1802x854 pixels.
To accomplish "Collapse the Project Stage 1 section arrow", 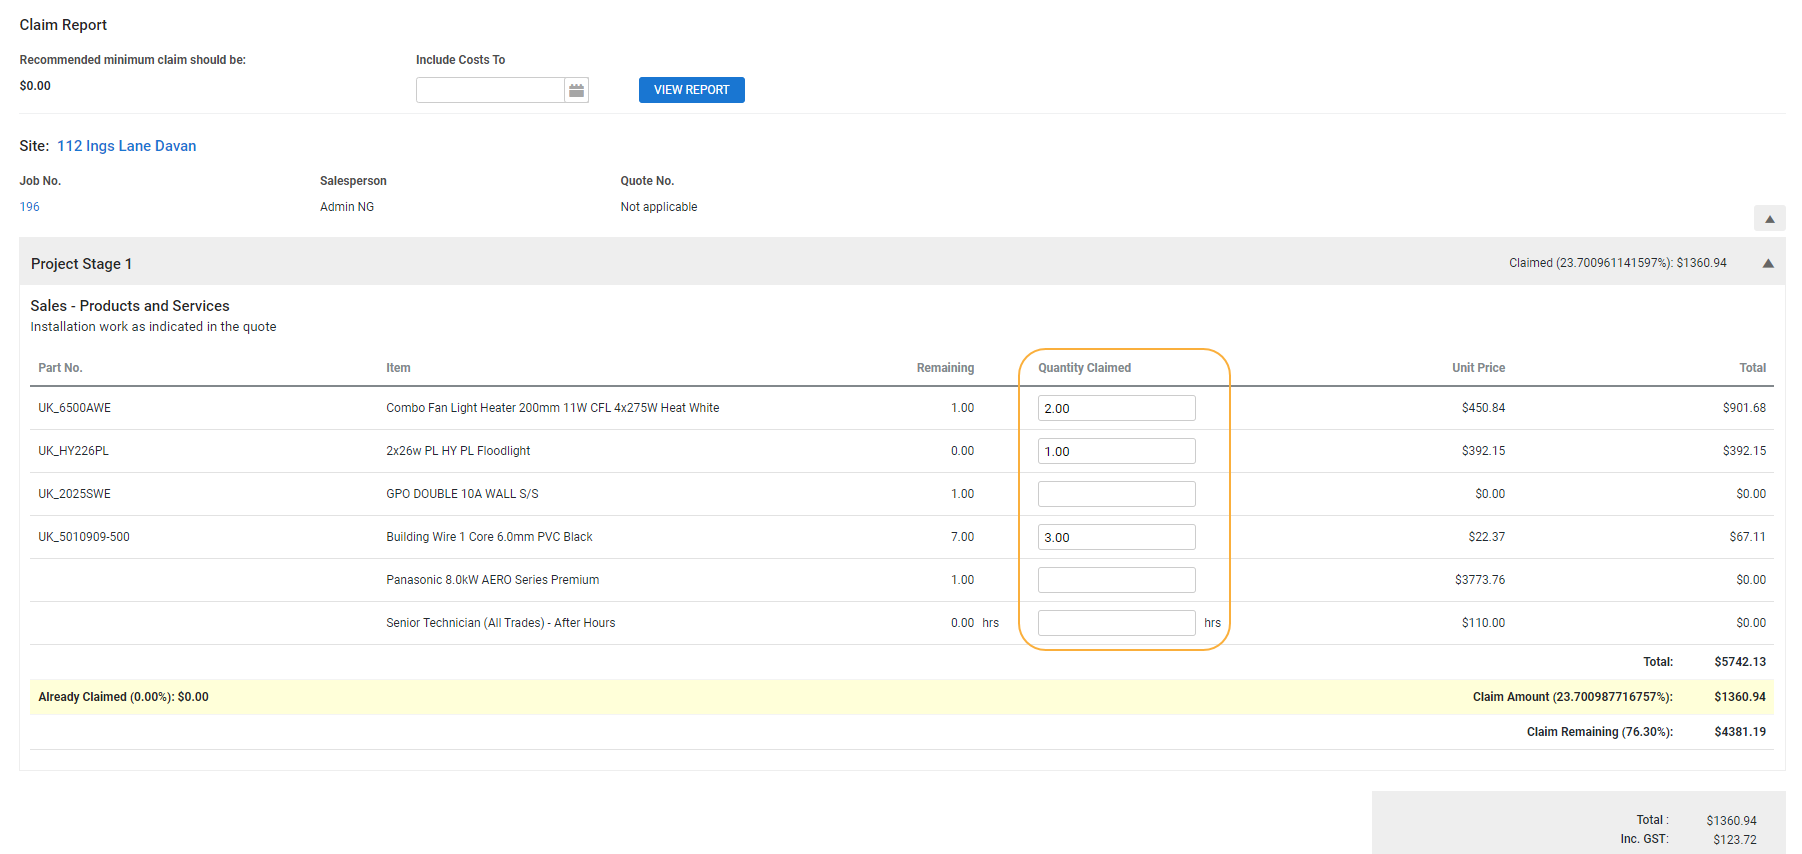I will [1767, 264].
